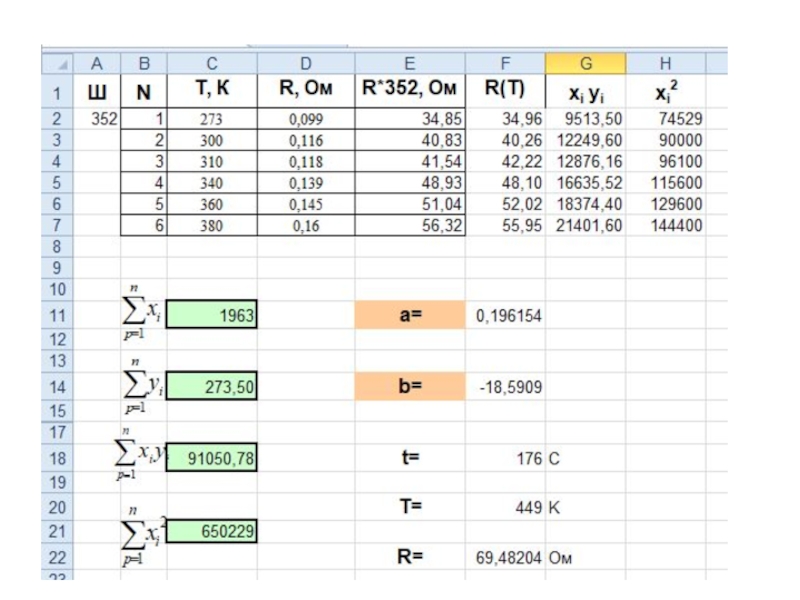This screenshot has width=800, height=600.
Task: Select the orange "b=" cell
Action: [x=411, y=385]
